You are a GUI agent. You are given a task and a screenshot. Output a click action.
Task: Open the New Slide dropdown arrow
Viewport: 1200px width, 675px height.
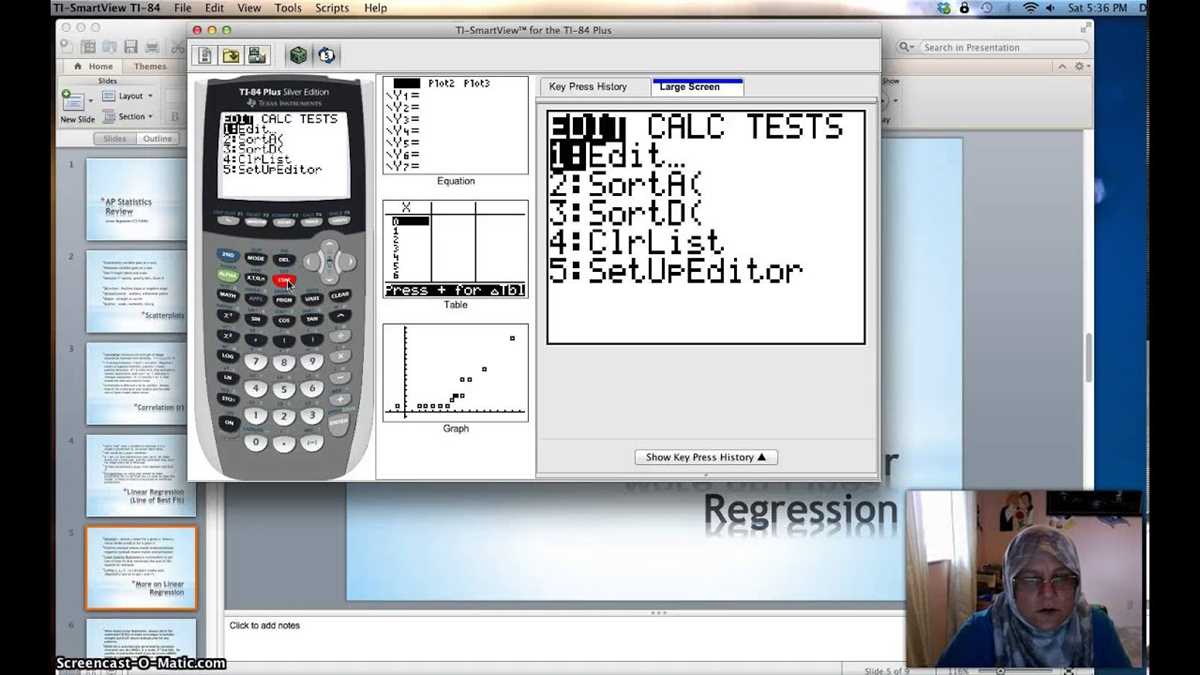click(x=92, y=103)
